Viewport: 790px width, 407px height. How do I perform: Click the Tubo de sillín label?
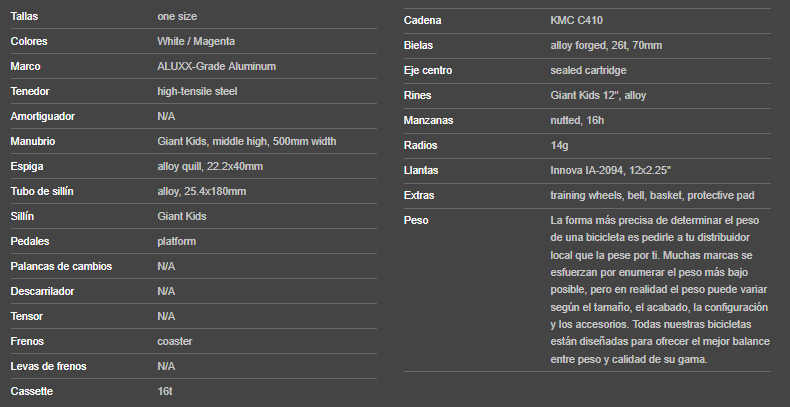[x=42, y=191]
